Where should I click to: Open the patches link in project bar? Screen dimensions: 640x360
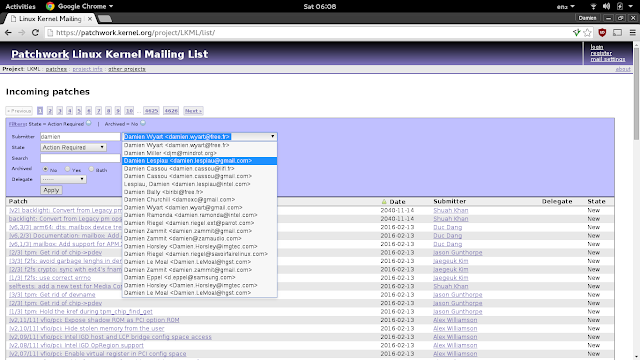coord(56,69)
